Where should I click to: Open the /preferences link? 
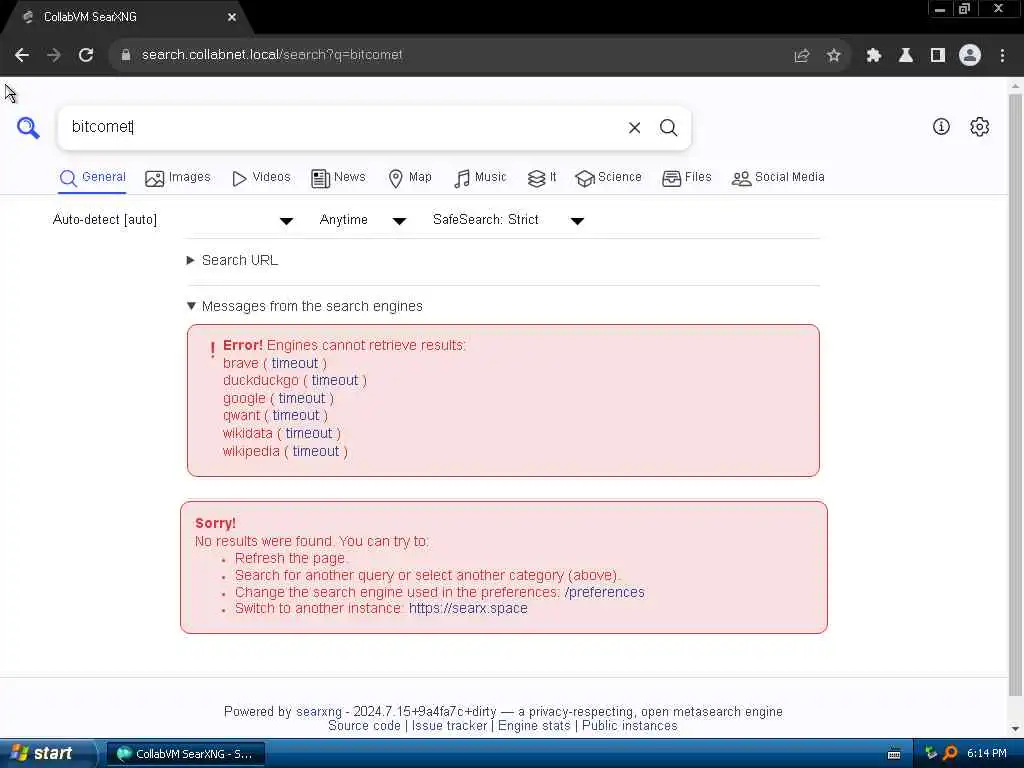pyautogui.click(x=605, y=592)
